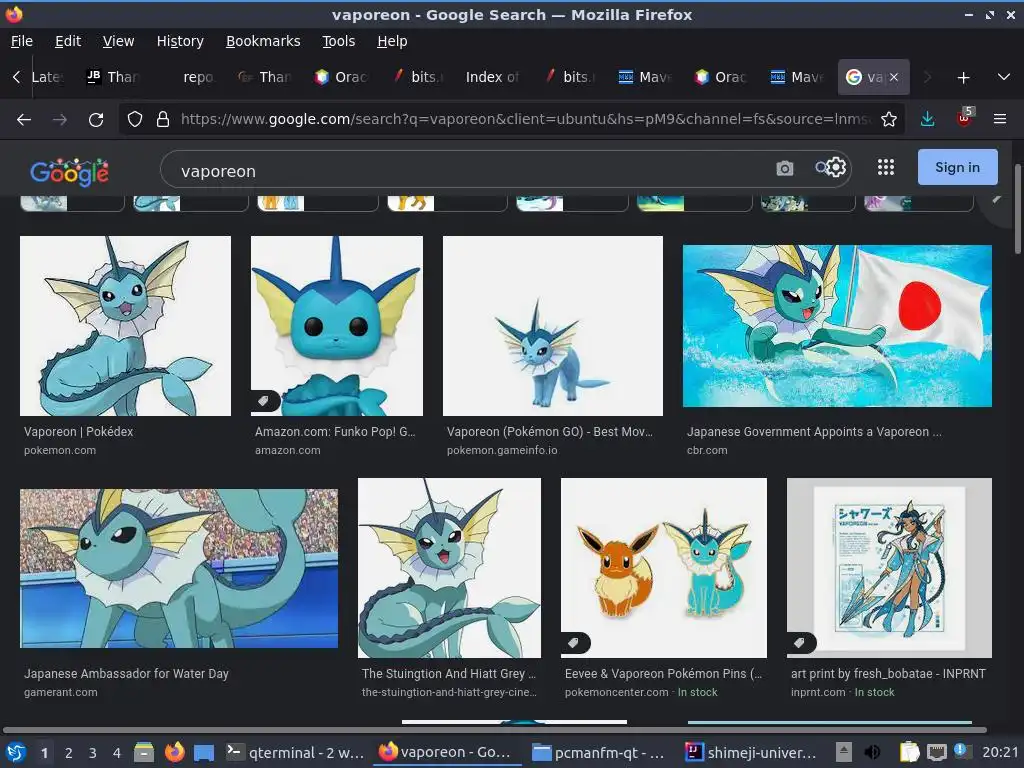
Task: Open The Stuingtion And Hiatt Grey image
Action: [449, 568]
